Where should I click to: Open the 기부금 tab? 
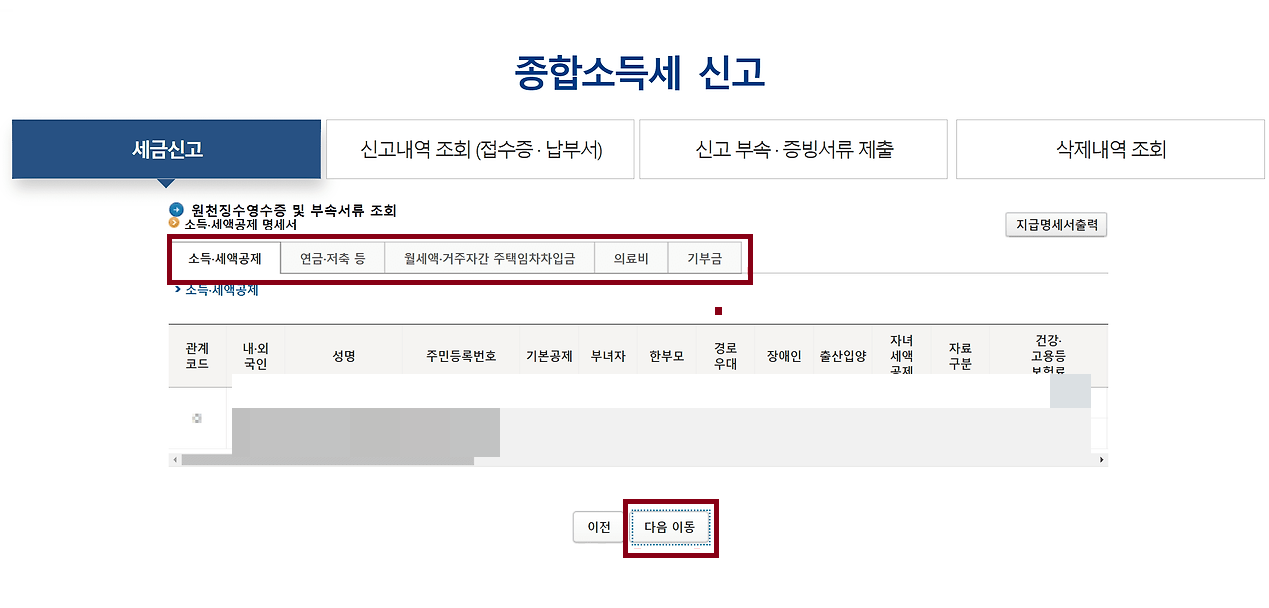pos(706,257)
